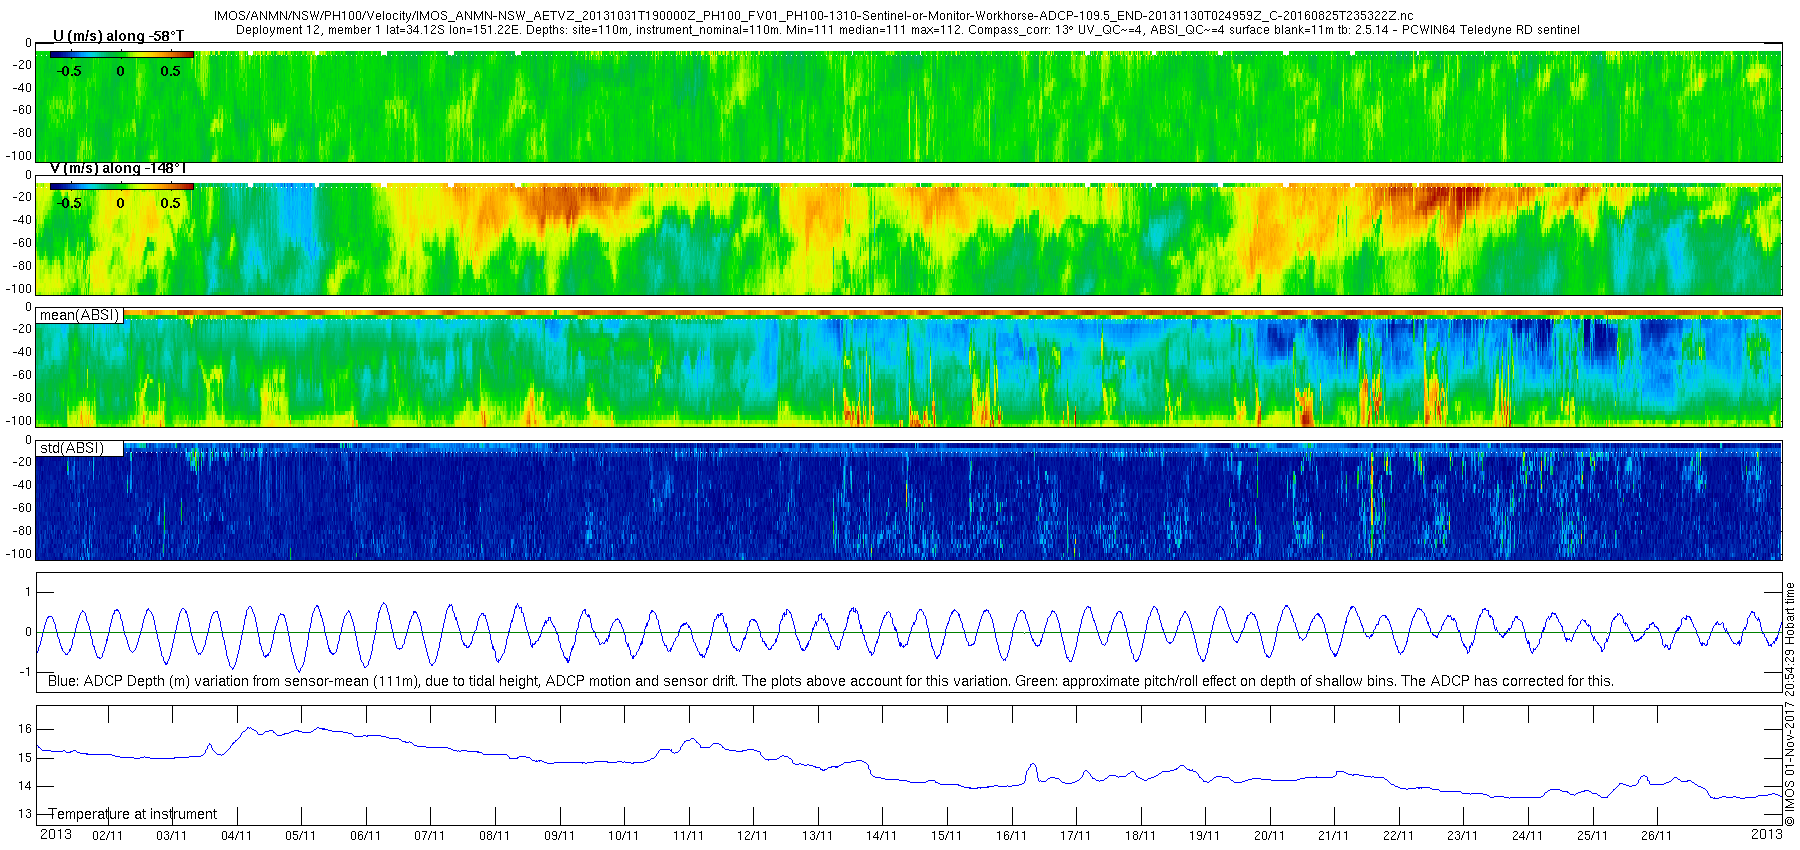The image size is (1800, 850).
Task: Click the 25/11 date tick label
Action: (x=1592, y=836)
